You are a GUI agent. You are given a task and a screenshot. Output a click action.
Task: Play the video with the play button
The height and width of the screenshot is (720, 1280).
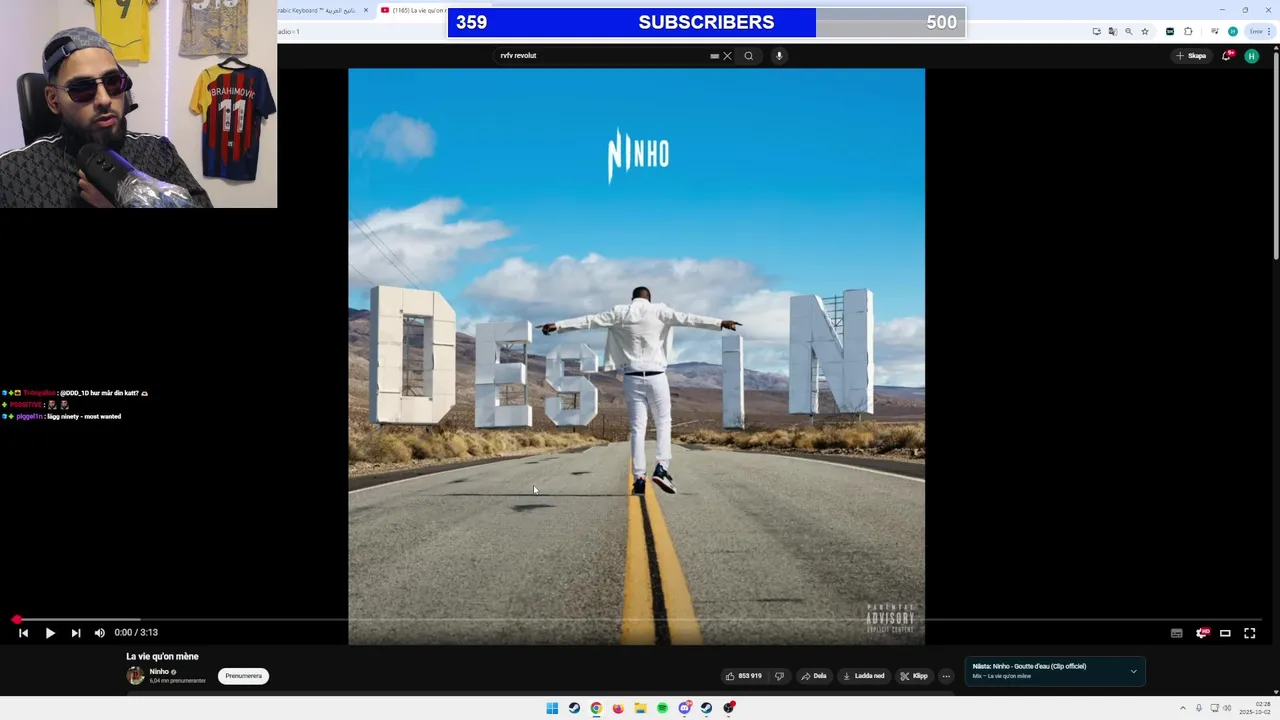[x=50, y=633]
